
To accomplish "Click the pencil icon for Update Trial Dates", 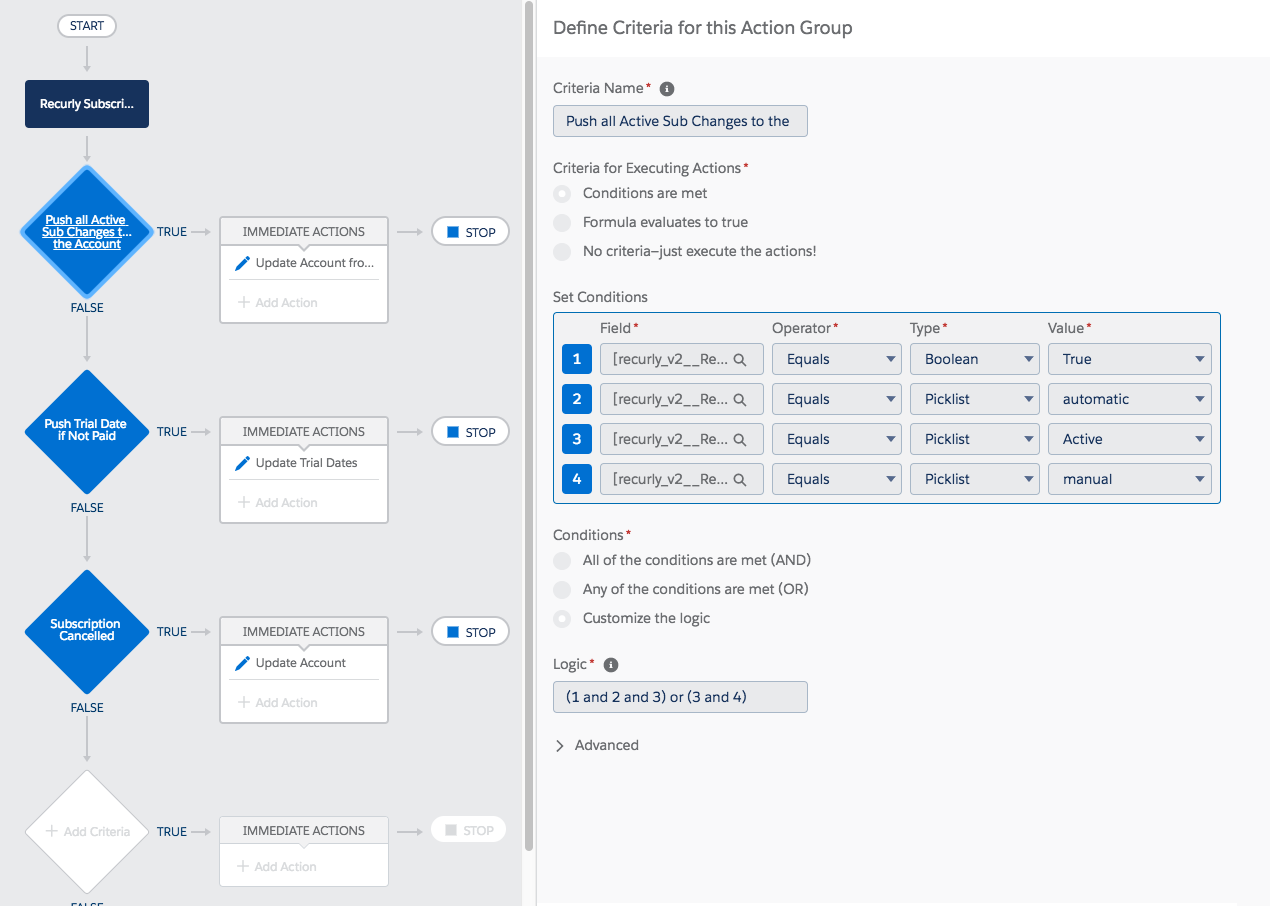I will point(242,463).
